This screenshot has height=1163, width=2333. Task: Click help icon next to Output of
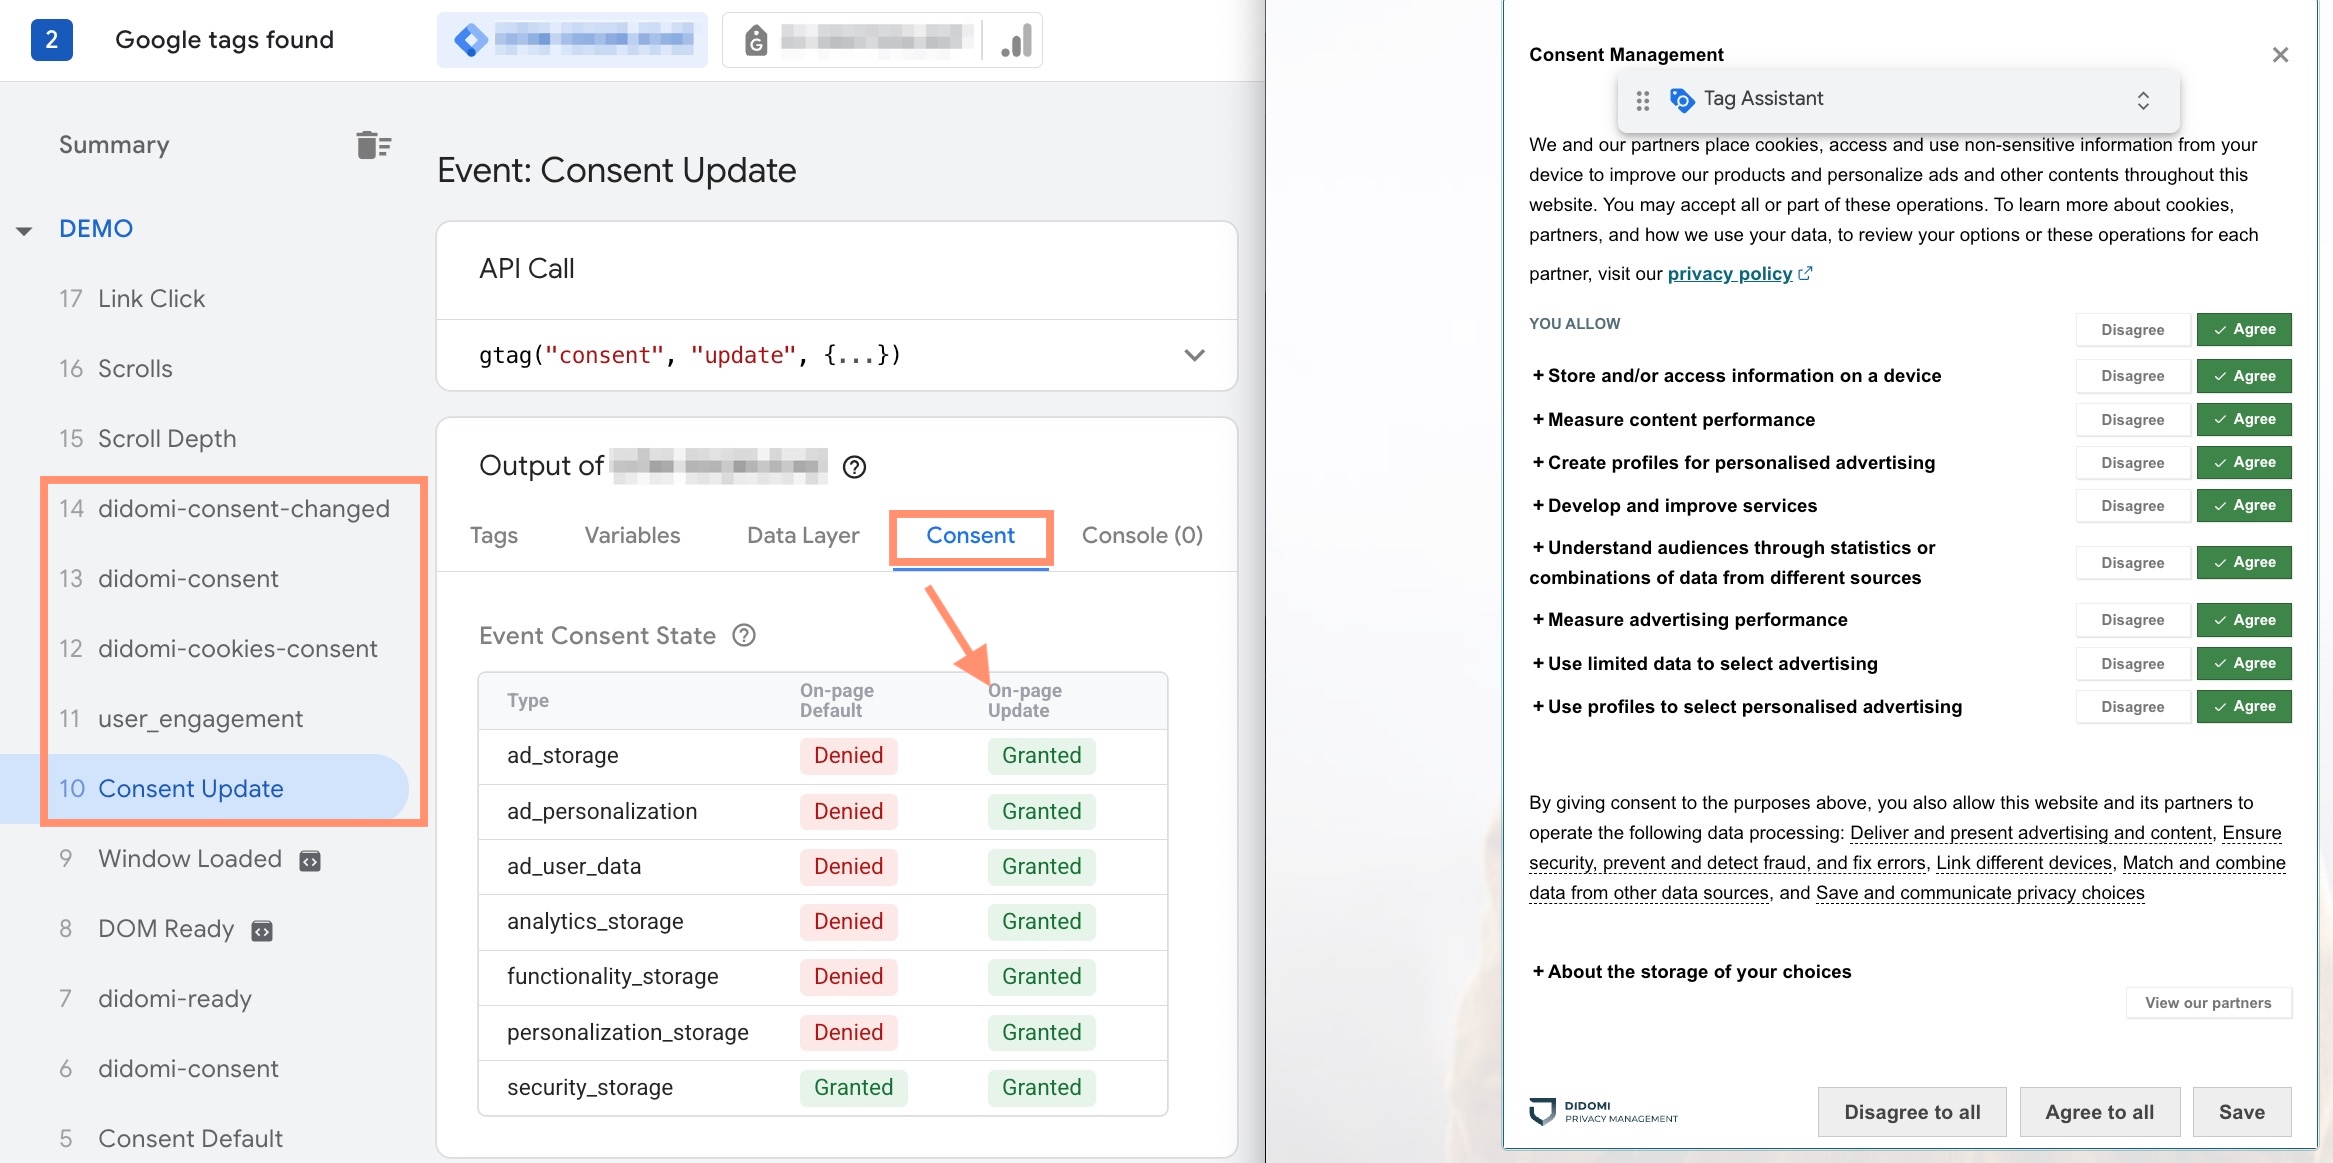854,467
